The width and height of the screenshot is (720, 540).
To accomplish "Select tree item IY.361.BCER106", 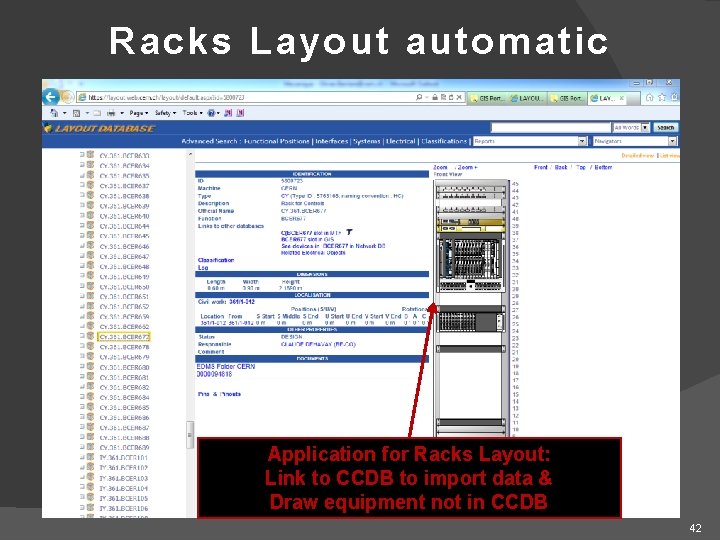I will (x=124, y=508).
